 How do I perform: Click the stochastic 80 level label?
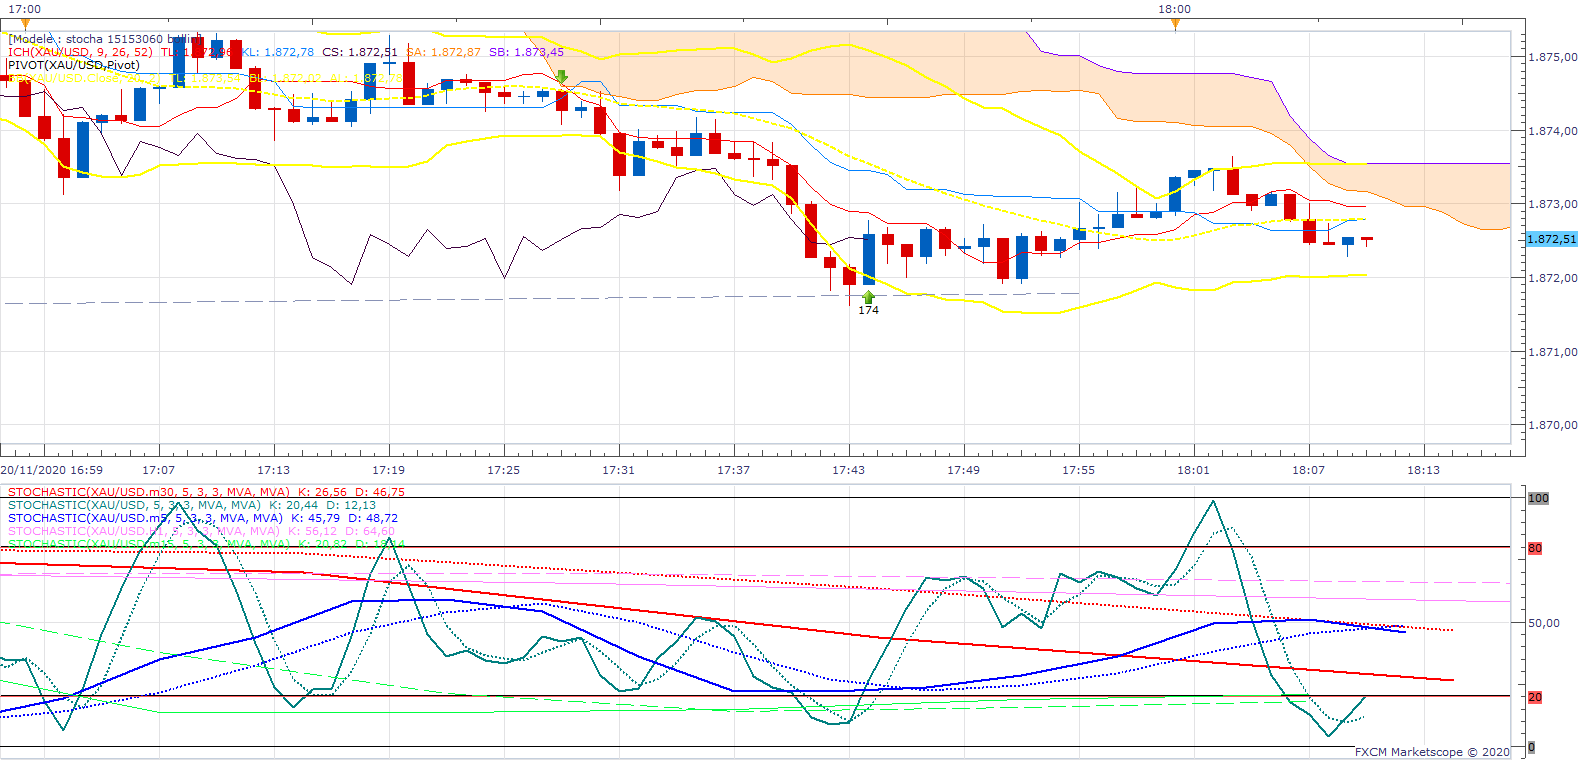[x=1535, y=548]
